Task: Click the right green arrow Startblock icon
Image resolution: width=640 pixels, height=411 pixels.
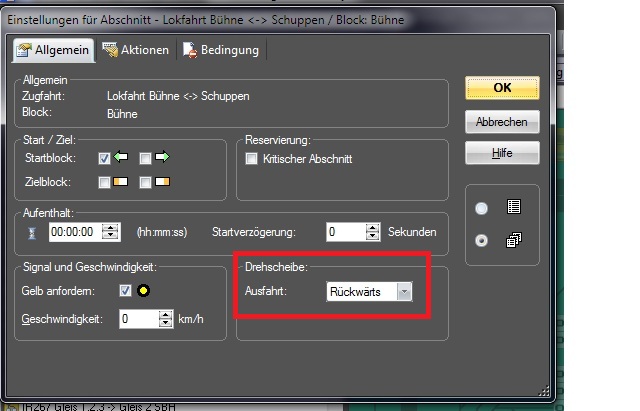Action: coord(163,158)
